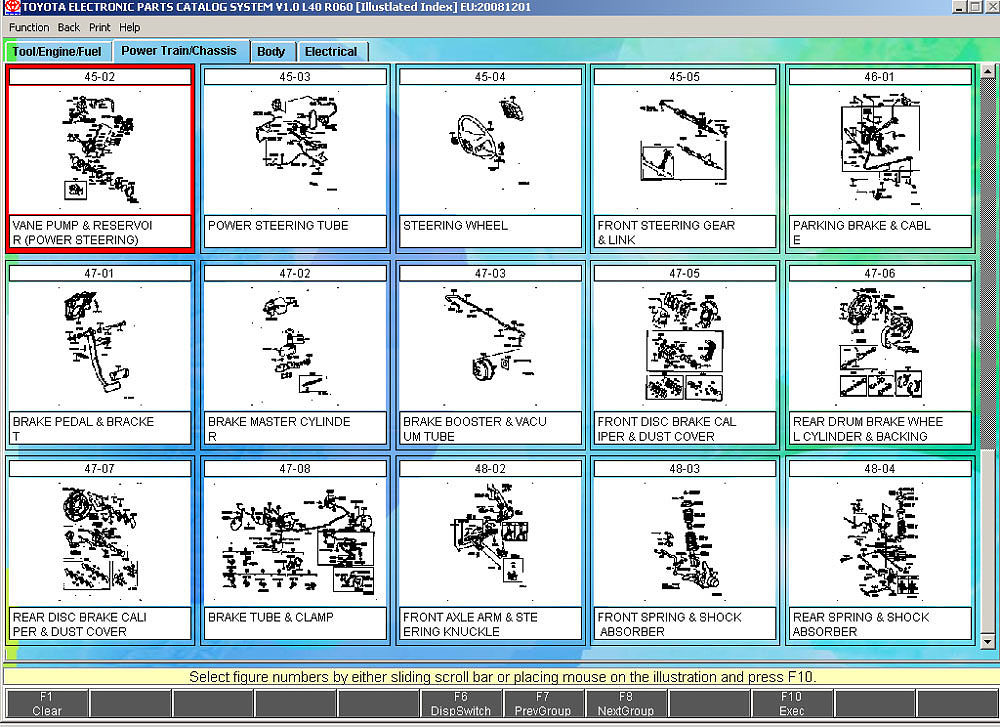1000x727 pixels.
Task: Select the Steering Wheel illustration 45-04
Action: [489, 148]
